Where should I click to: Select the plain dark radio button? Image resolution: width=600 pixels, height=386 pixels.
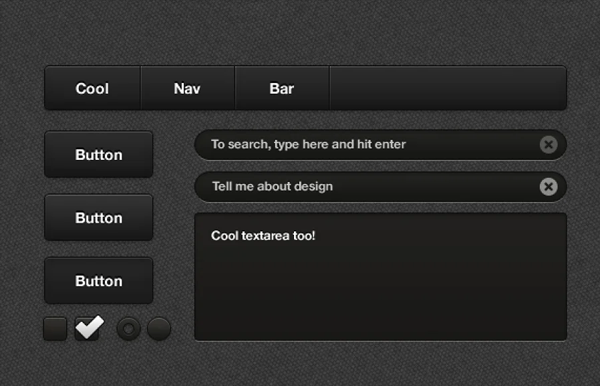coord(159,329)
